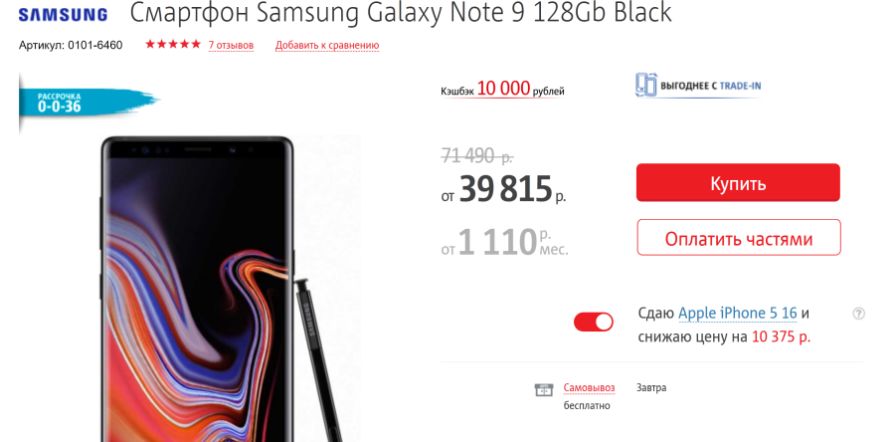Open the Apple iPhone 5 16 device selector
The image size is (895, 442).
tap(737, 314)
